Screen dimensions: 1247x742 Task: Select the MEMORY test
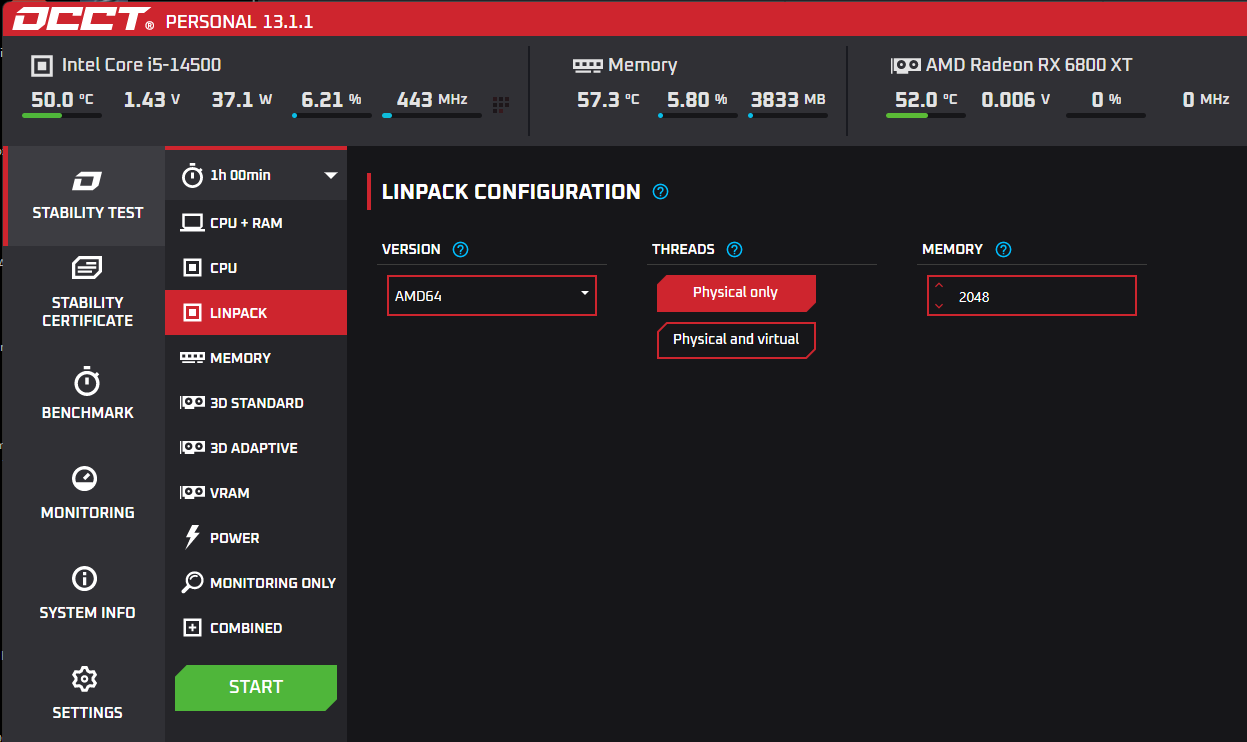point(256,358)
